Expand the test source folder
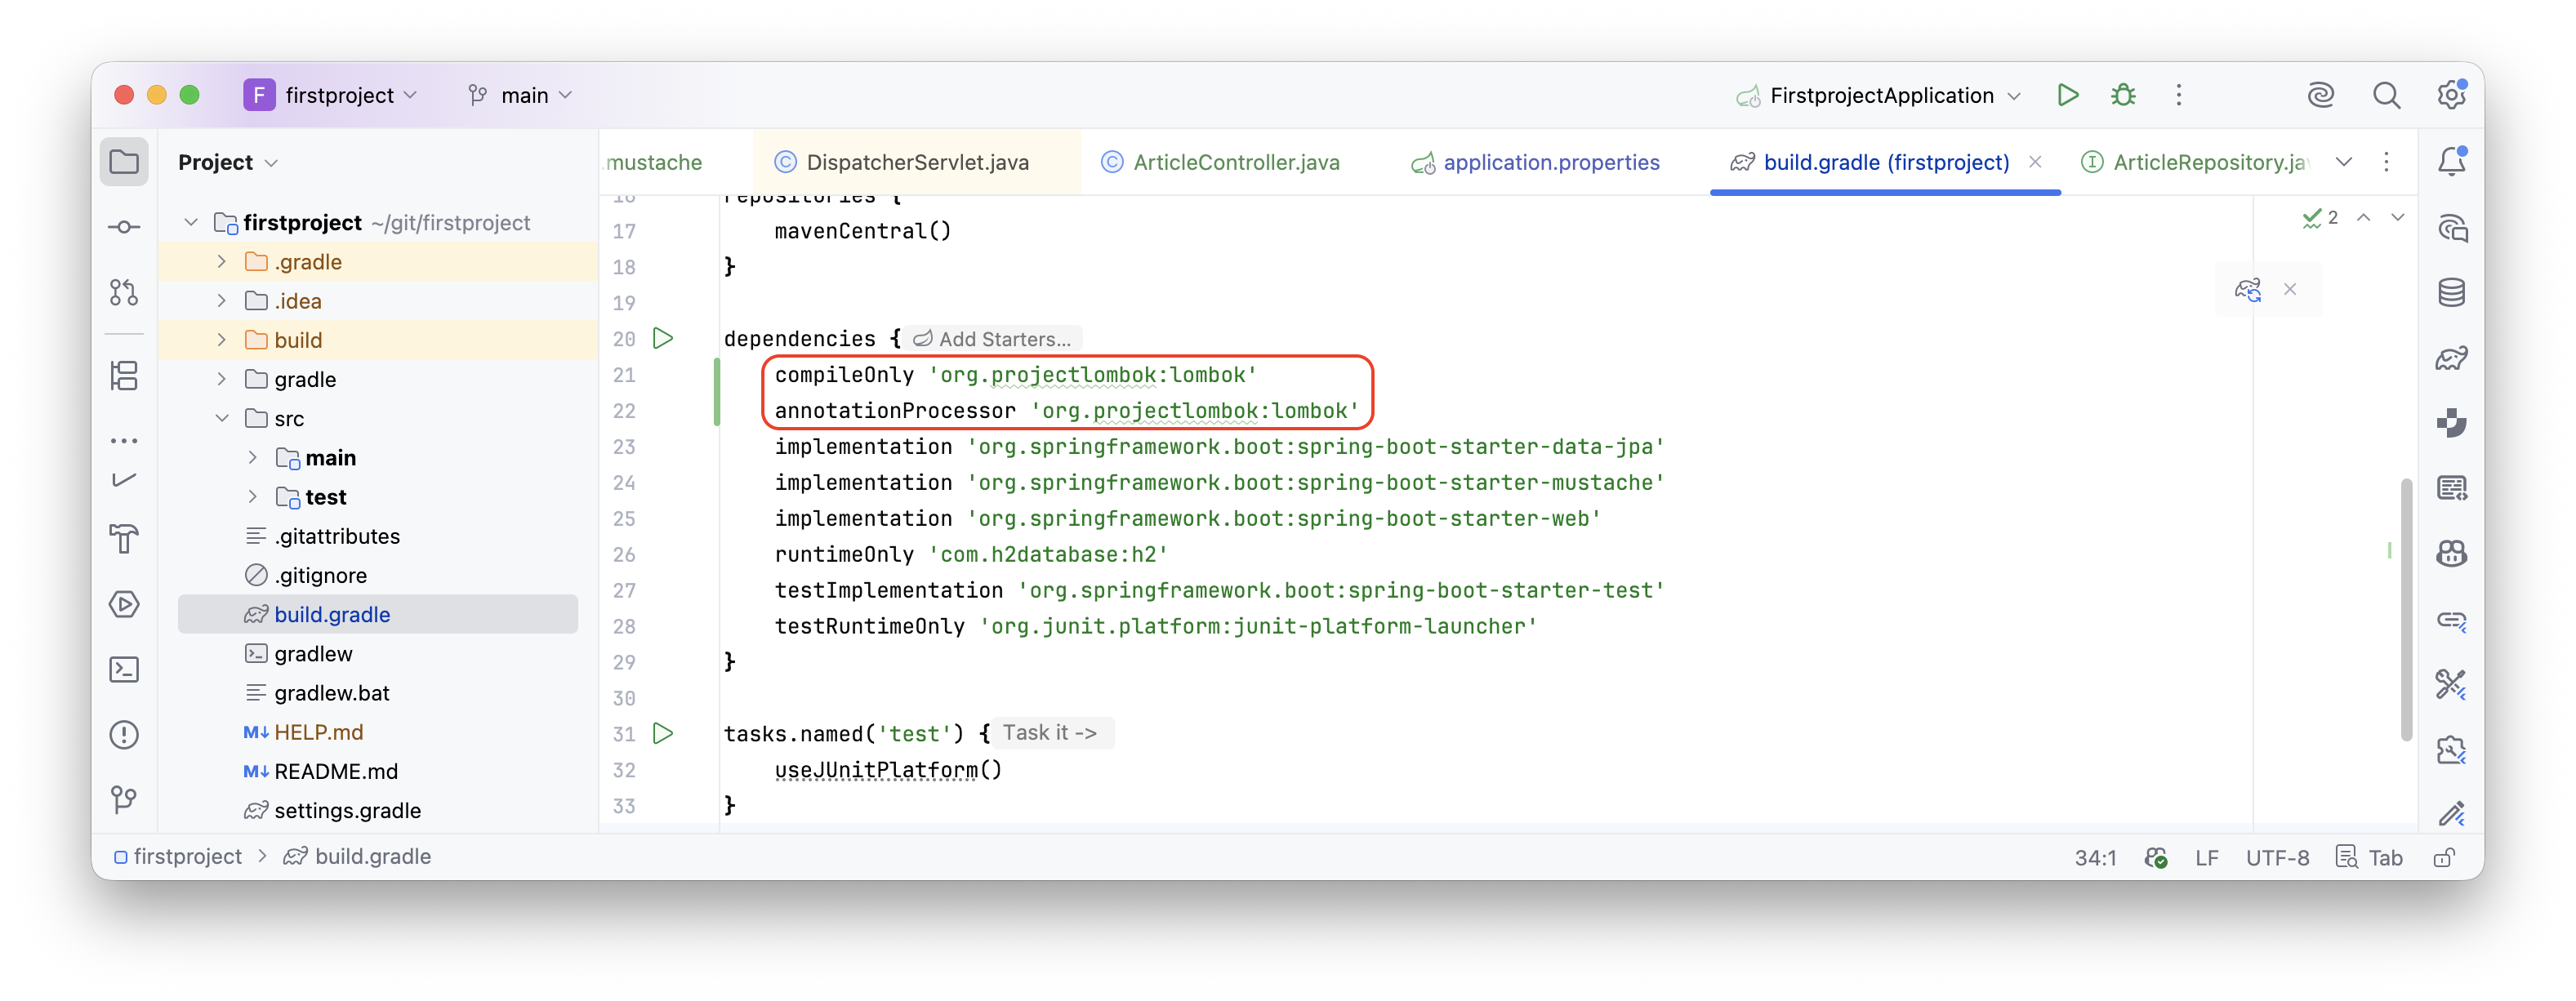2576x1001 pixels. tap(253, 496)
